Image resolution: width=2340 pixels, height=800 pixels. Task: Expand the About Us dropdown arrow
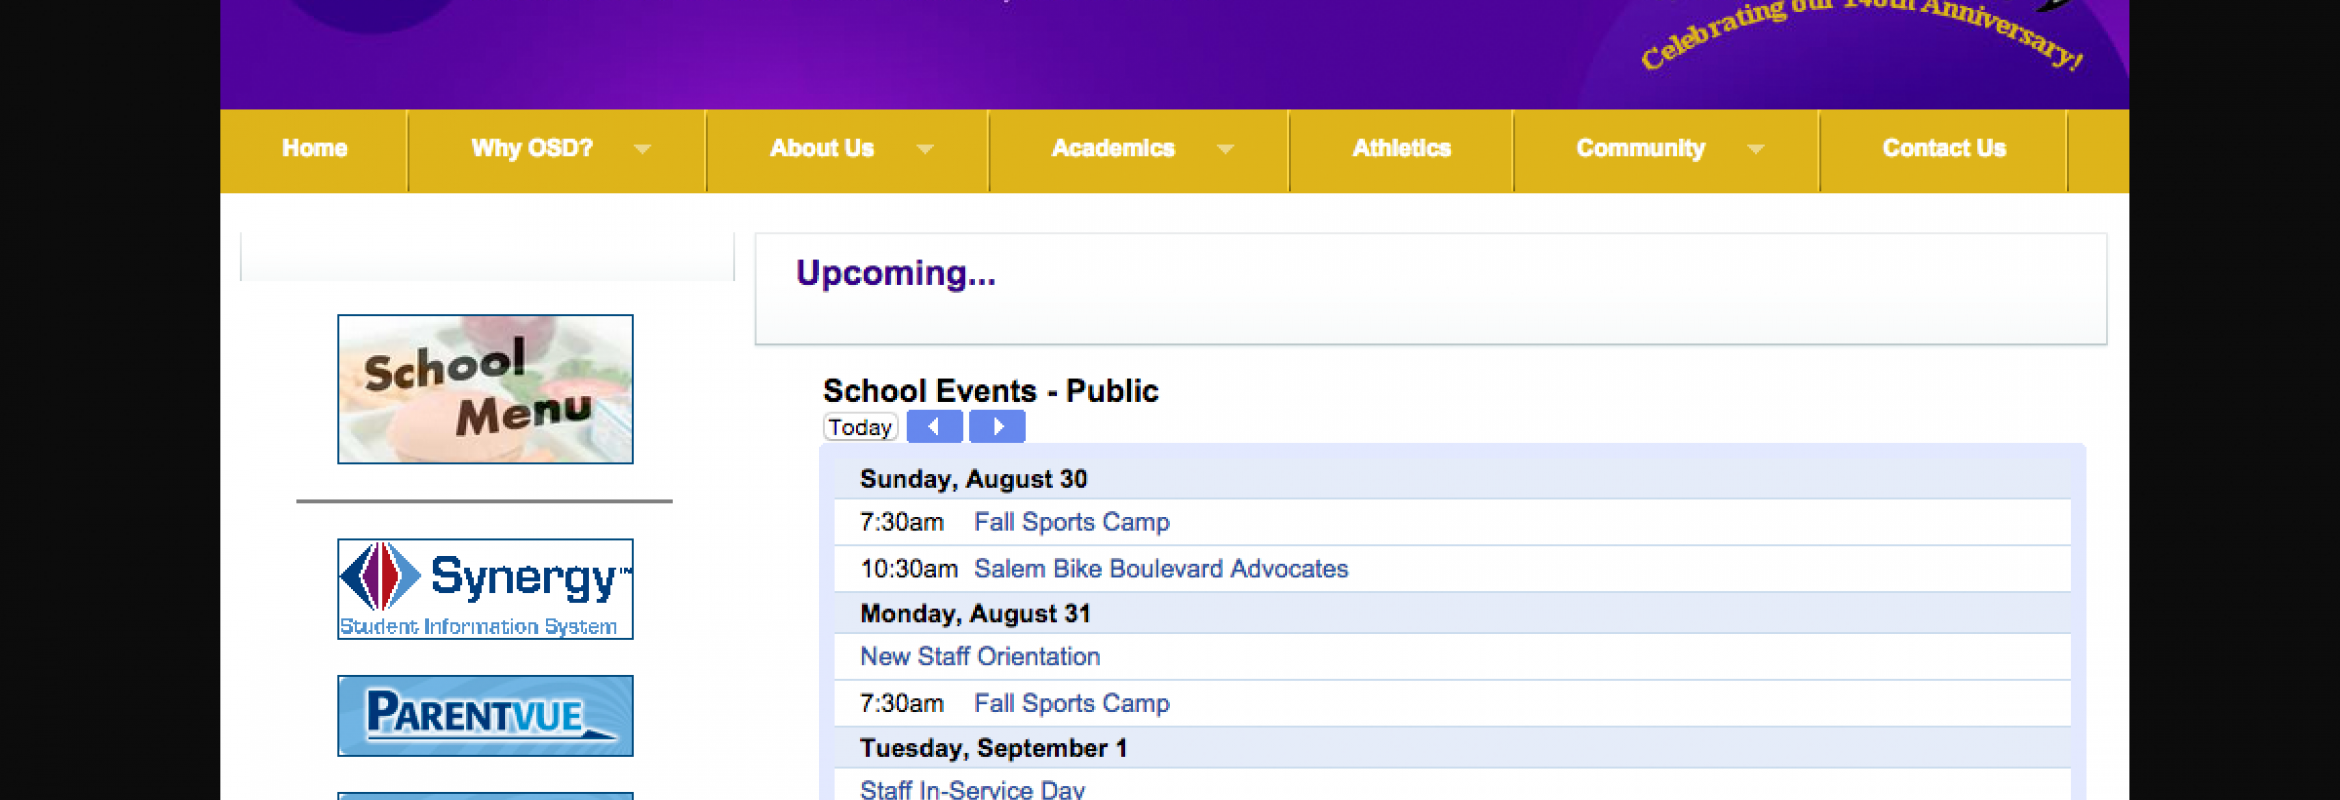pyautogui.click(x=925, y=149)
